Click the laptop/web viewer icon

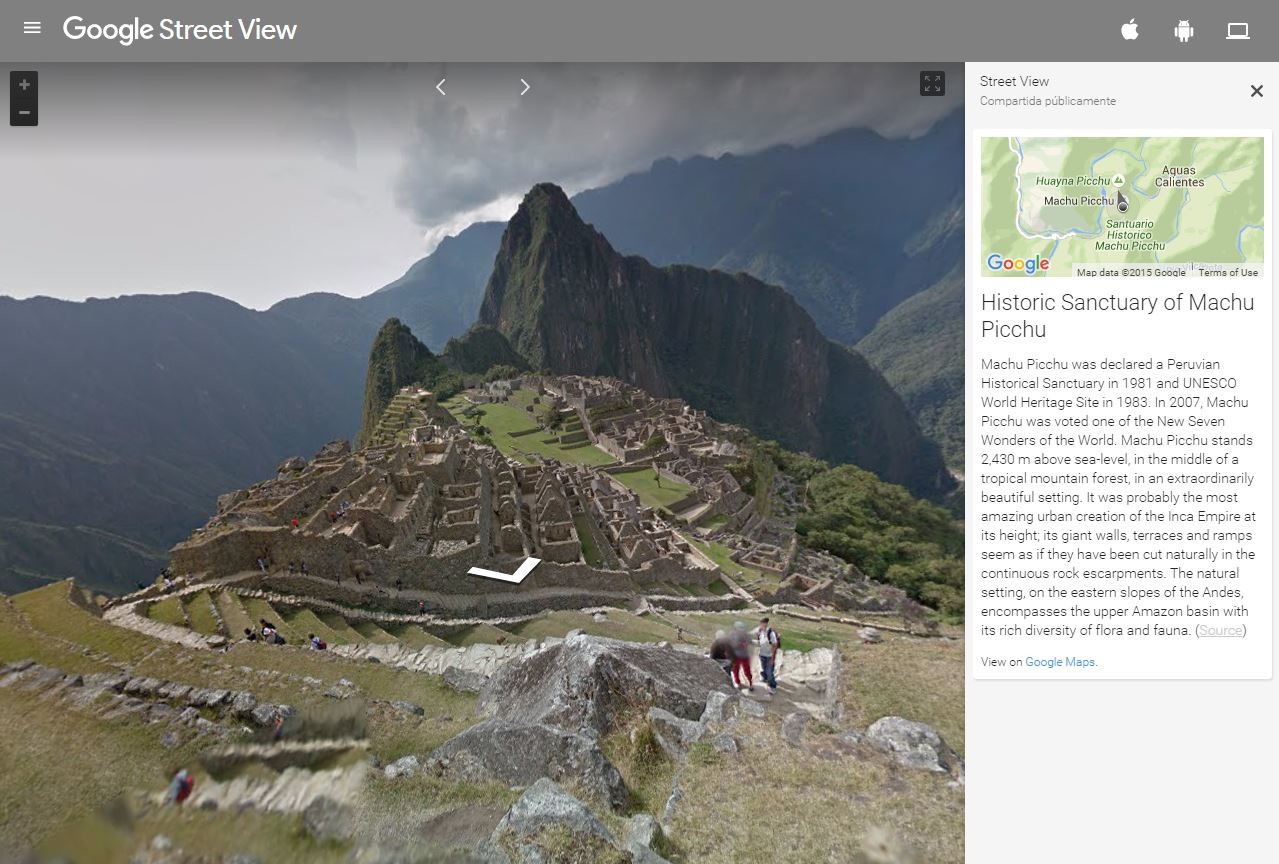[x=1237, y=30]
